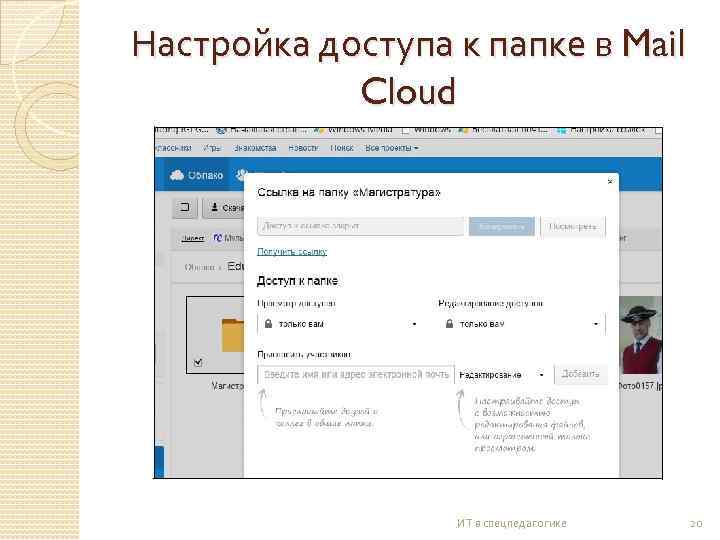Click the people icon next to Облако
Image resolution: width=720 pixels, height=540 pixels.
point(241,175)
